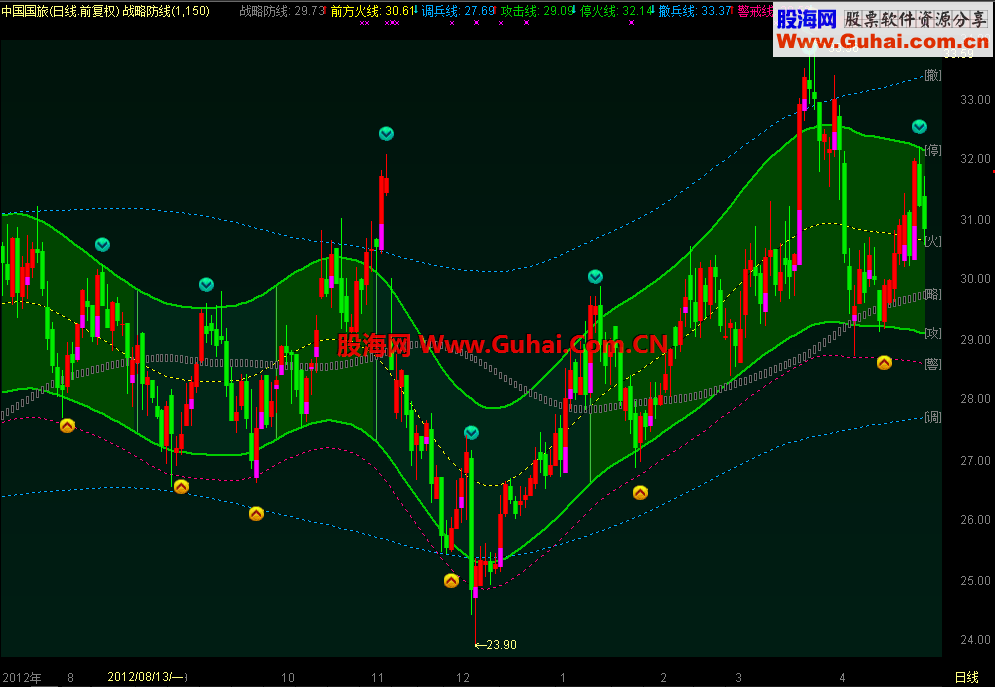Click the 撤兵线: 33.37 legend value
Image resolution: width=995 pixels, height=687 pixels.
click(695, 11)
